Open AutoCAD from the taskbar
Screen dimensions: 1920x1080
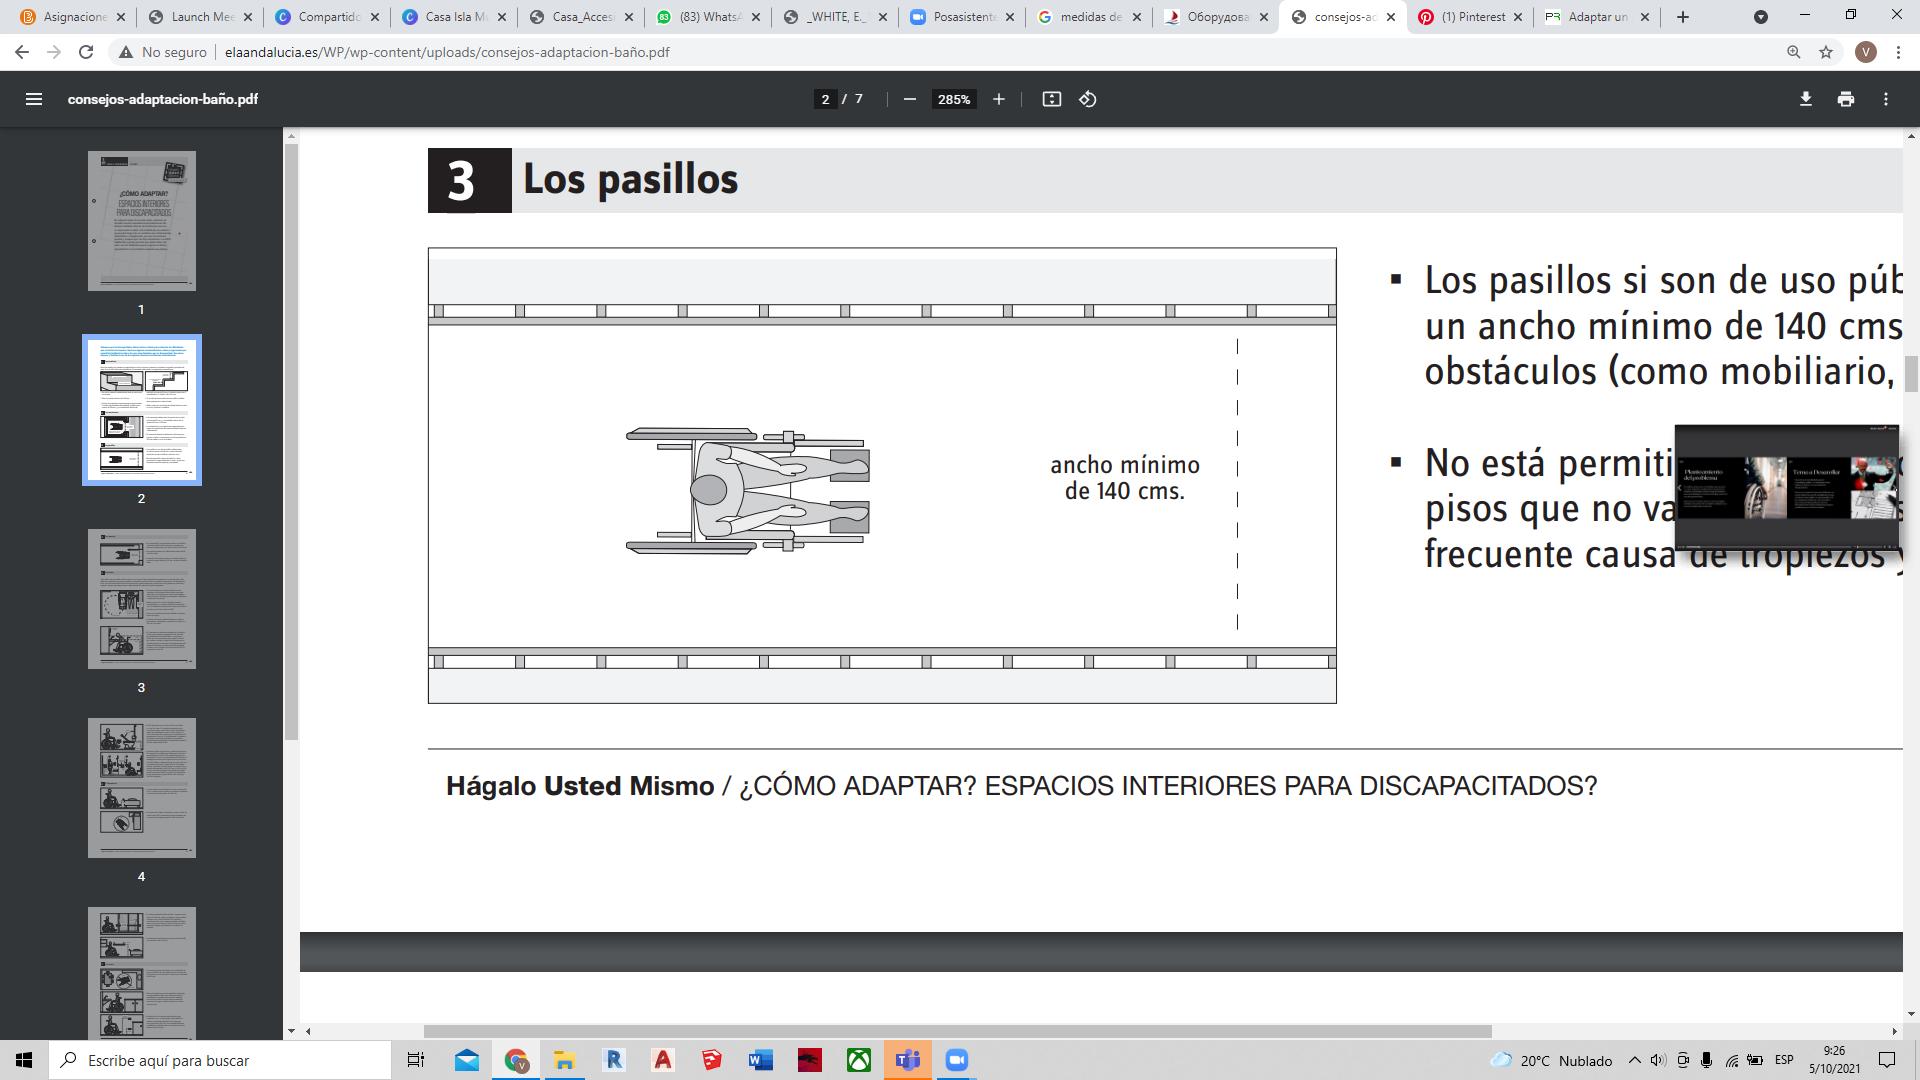coord(663,1060)
